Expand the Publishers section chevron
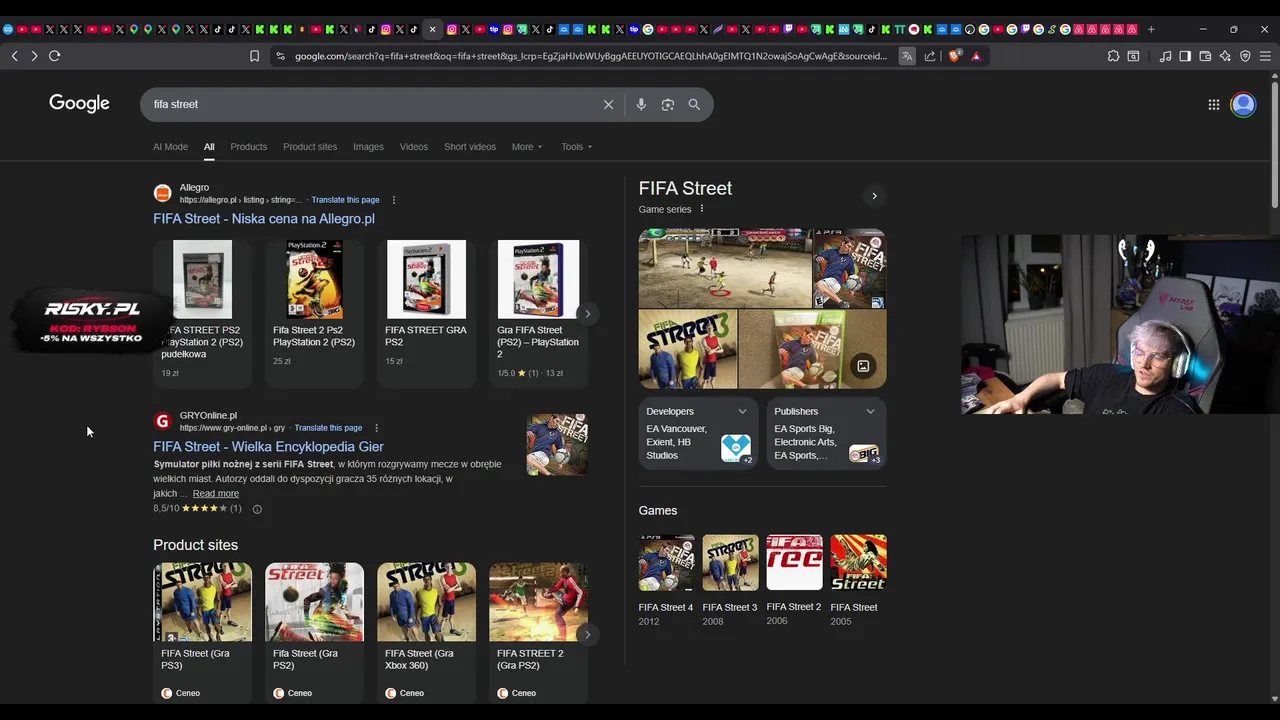 click(x=870, y=411)
